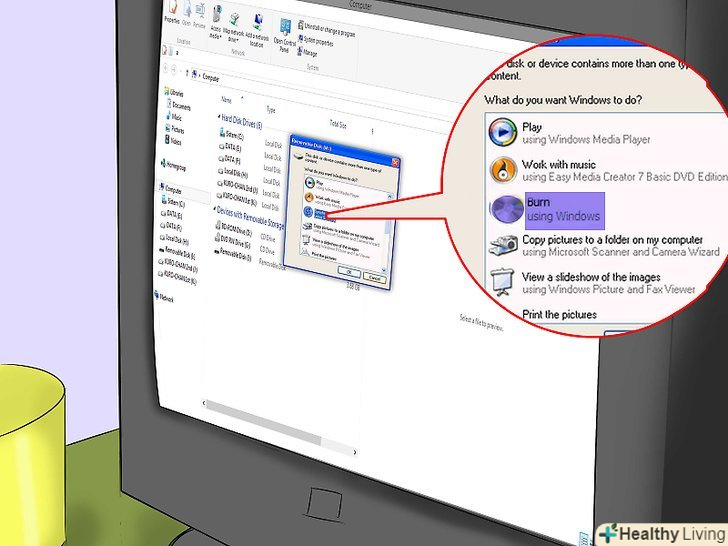This screenshot has height=546, width=728.
Task: Click the Explorer Forward arrow
Action: [x=175, y=70]
